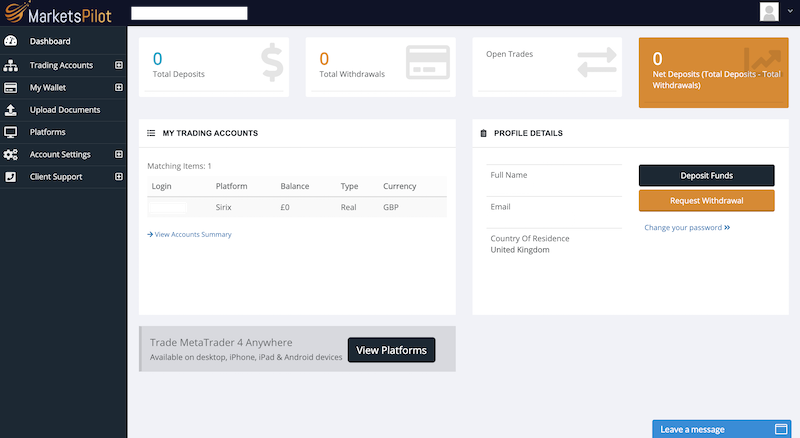Image resolution: width=800 pixels, height=438 pixels.
Task: Click the Upload Documents upload icon
Action: 11,110
